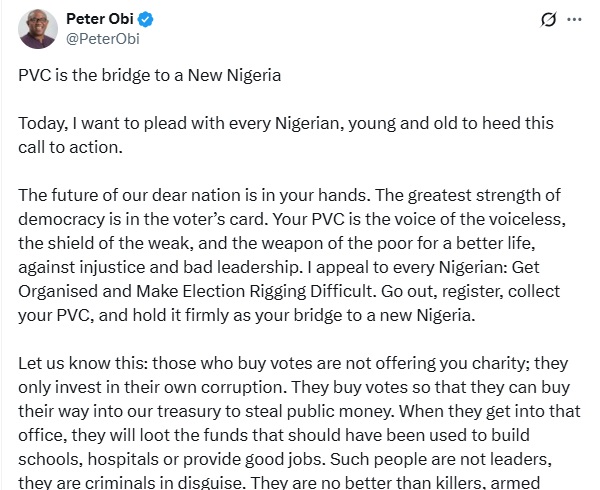
Task: Open the tweet's more options menu
Action: pyautogui.click(x=574, y=19)
